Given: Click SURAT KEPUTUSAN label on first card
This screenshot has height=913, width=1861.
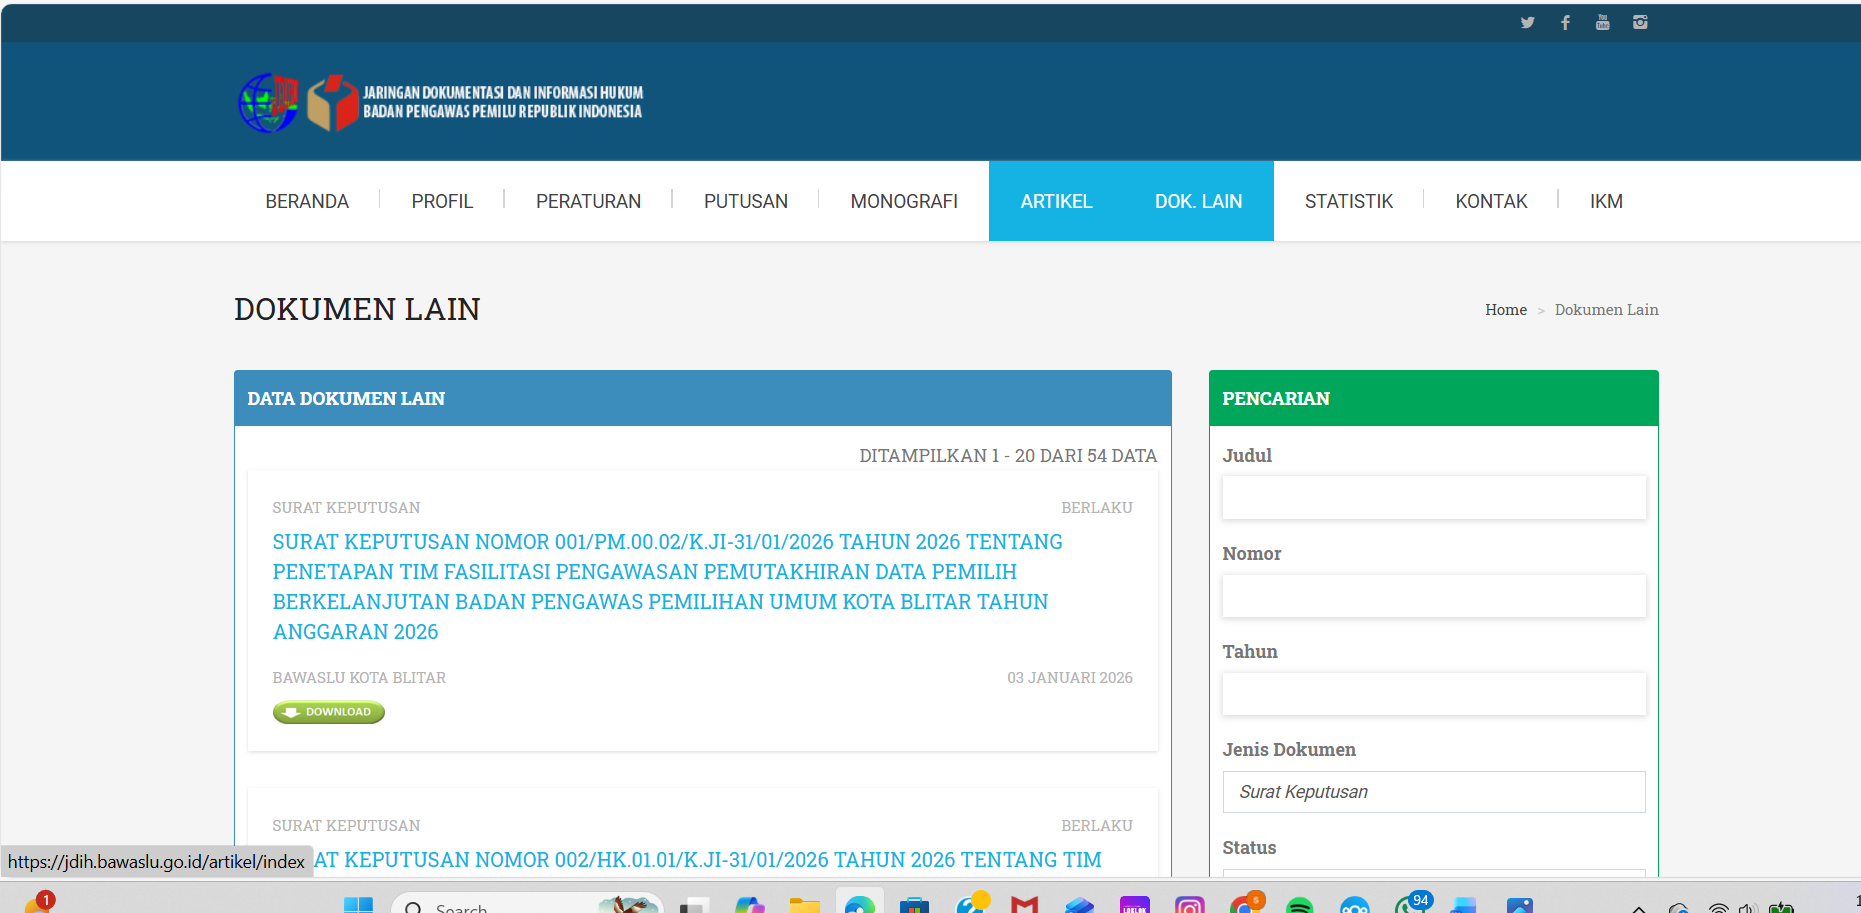Looking at the screenshot, I should tap(346, 508).
